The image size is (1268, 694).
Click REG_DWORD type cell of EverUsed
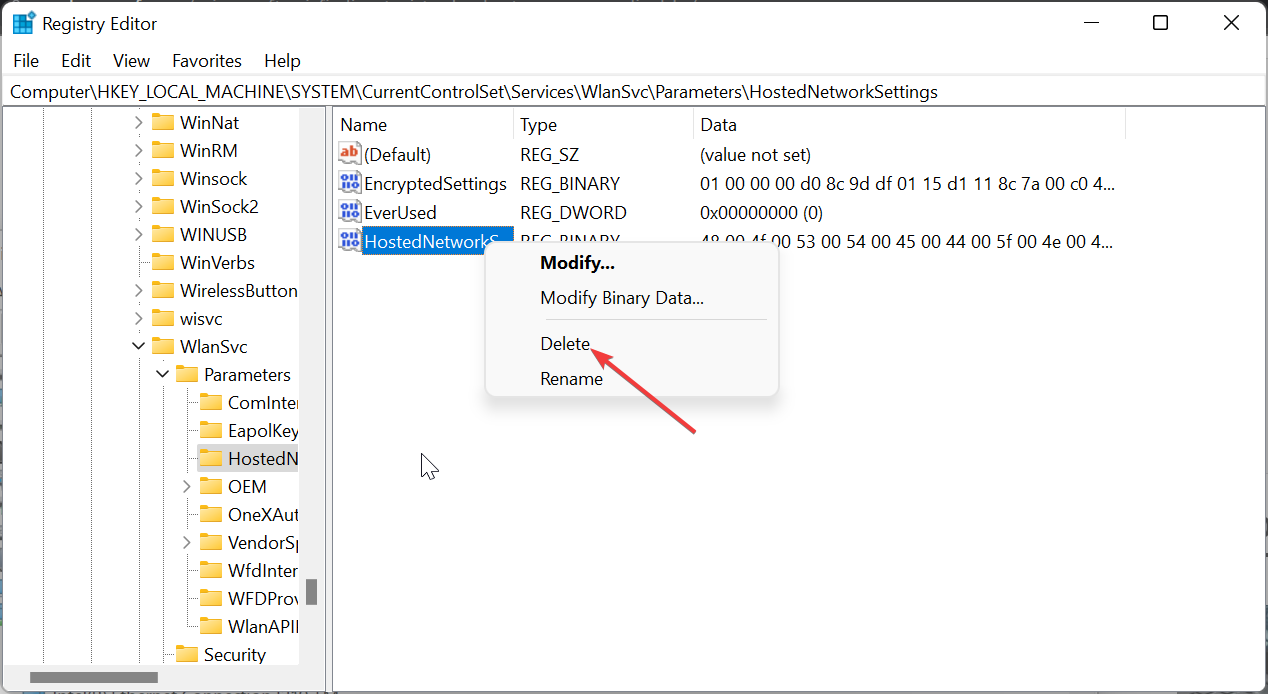point(573,212)
